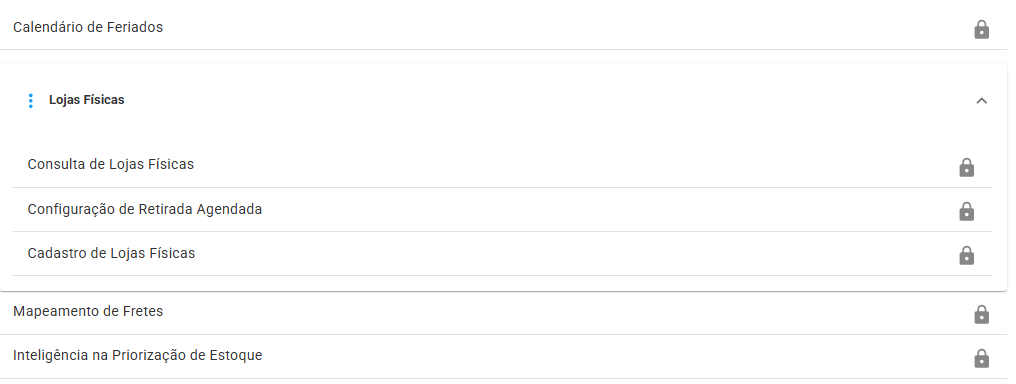Unlock the Calendário de Feriados permission padlock
Image resolution: width=1016 pixels, height=384 pixels.
[982, 29]
